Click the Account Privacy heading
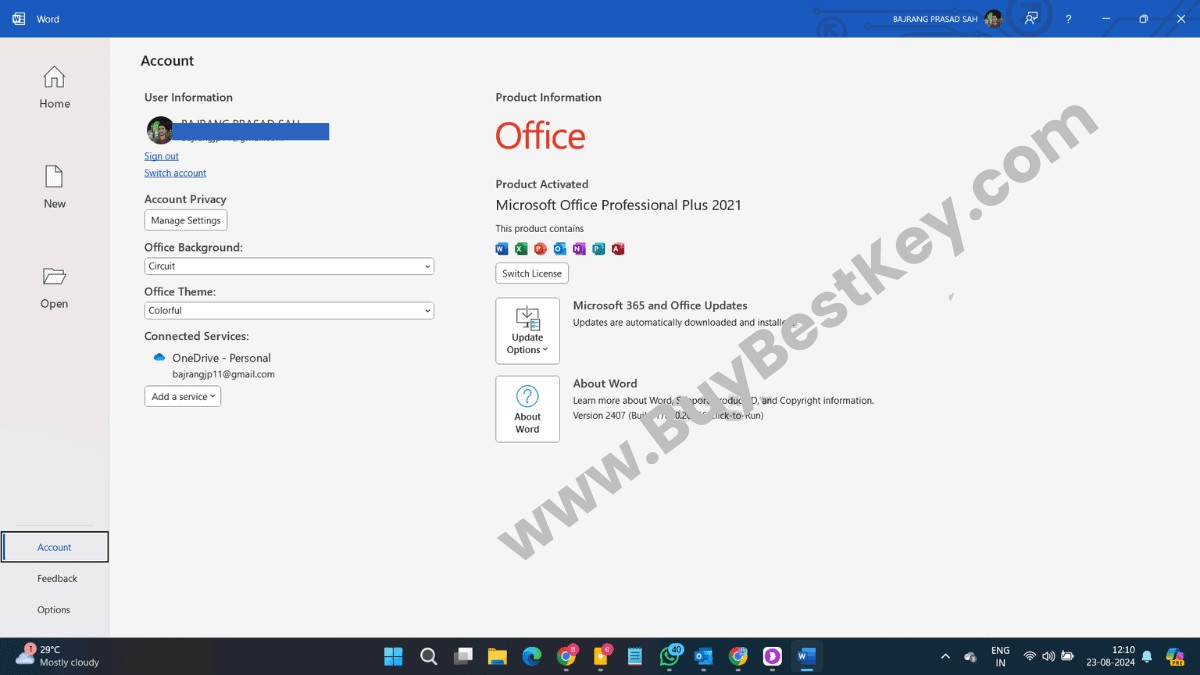Image resolution: width=1200 pixels, height=675 pixels. tap(185, 199)
